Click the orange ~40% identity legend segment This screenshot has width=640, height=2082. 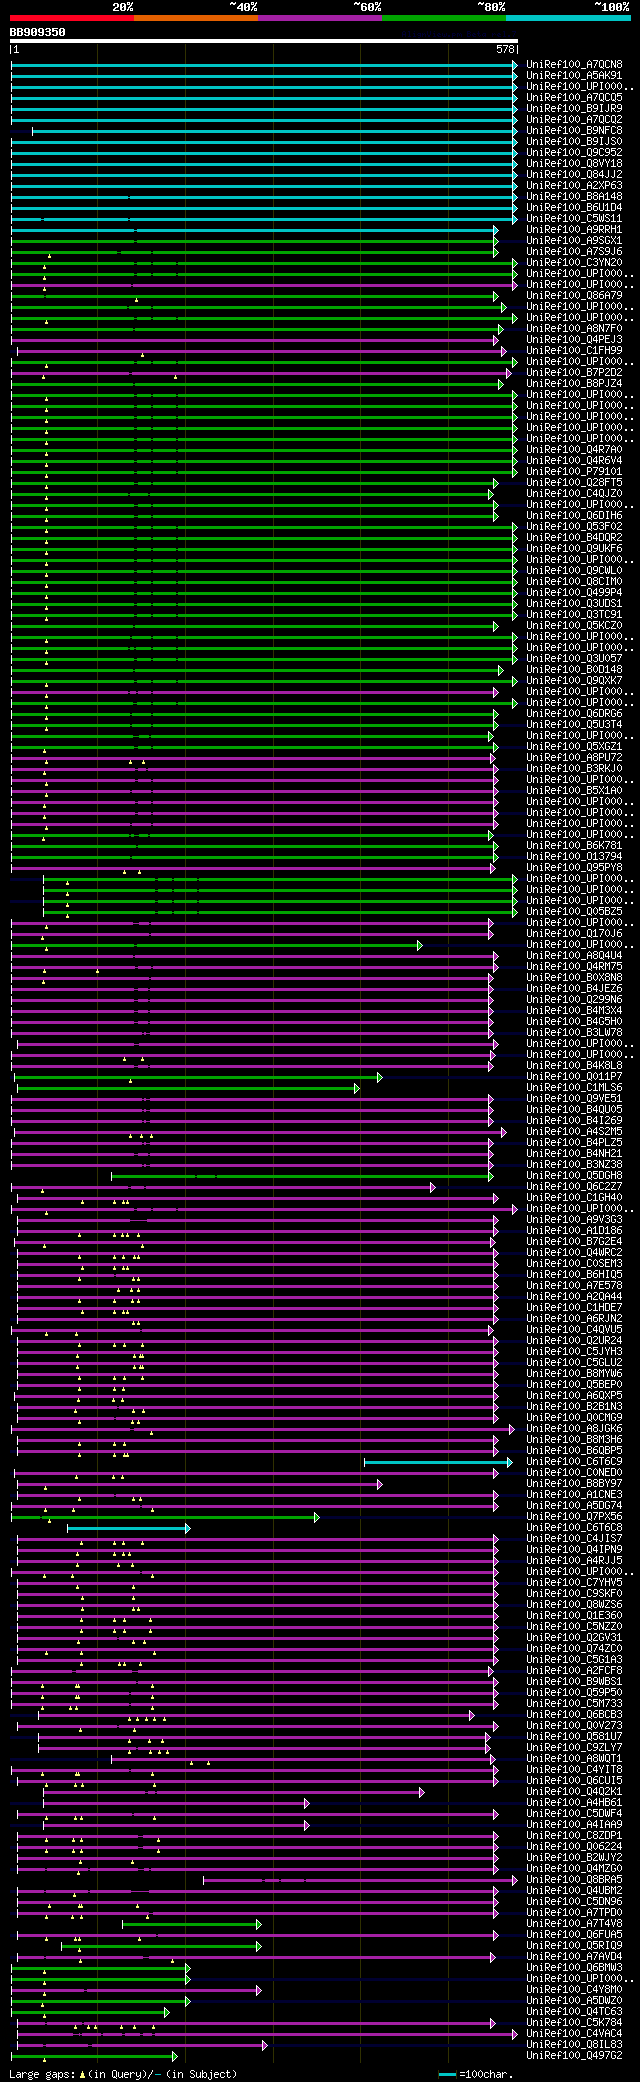pyautogui.click(x=196, y=17)
